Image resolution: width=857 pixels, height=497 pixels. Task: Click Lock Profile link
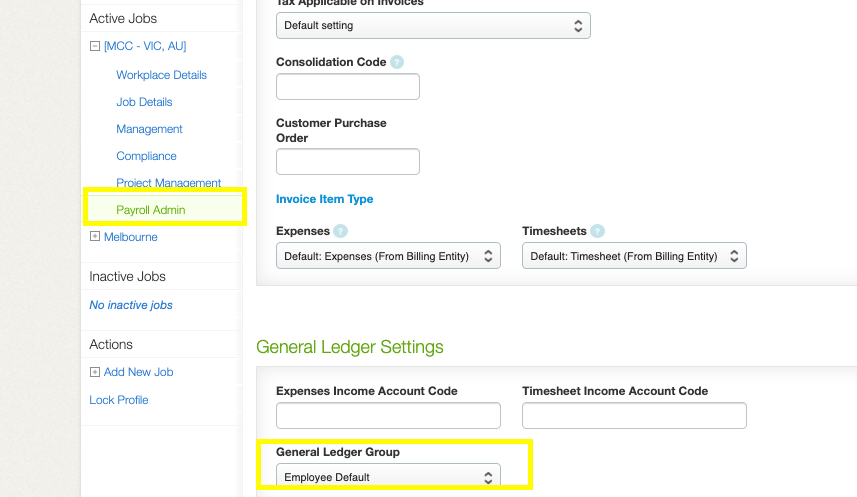pyautogui.click(x=118, y=400)
